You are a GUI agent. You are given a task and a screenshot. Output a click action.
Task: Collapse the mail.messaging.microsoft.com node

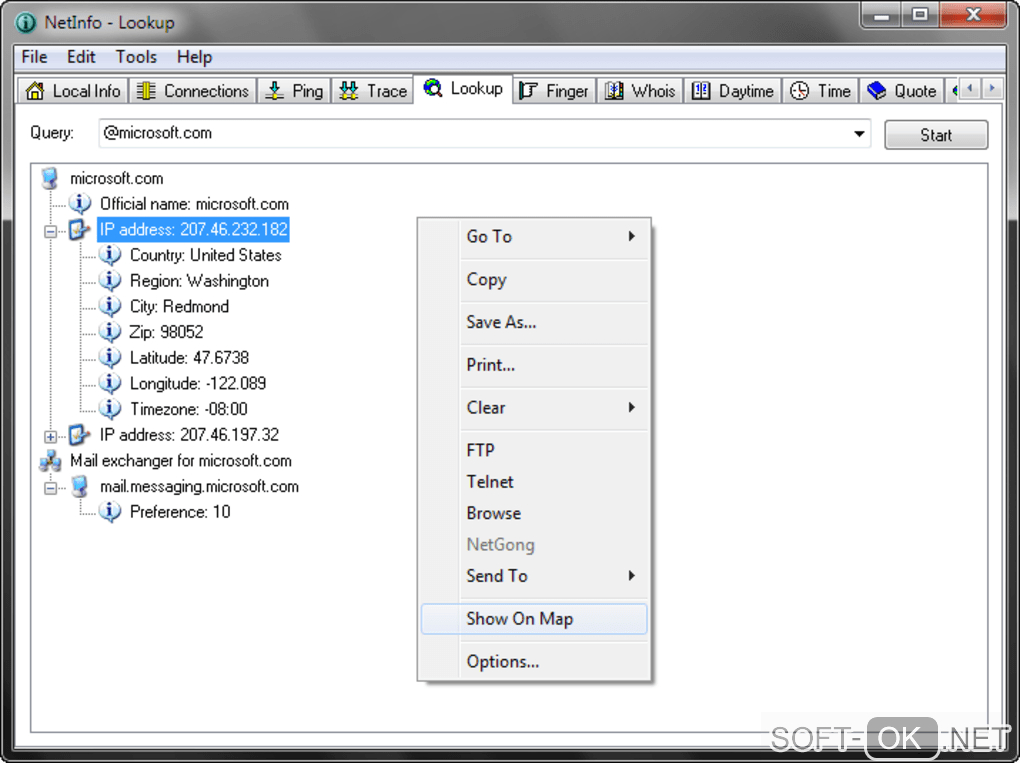50,488
